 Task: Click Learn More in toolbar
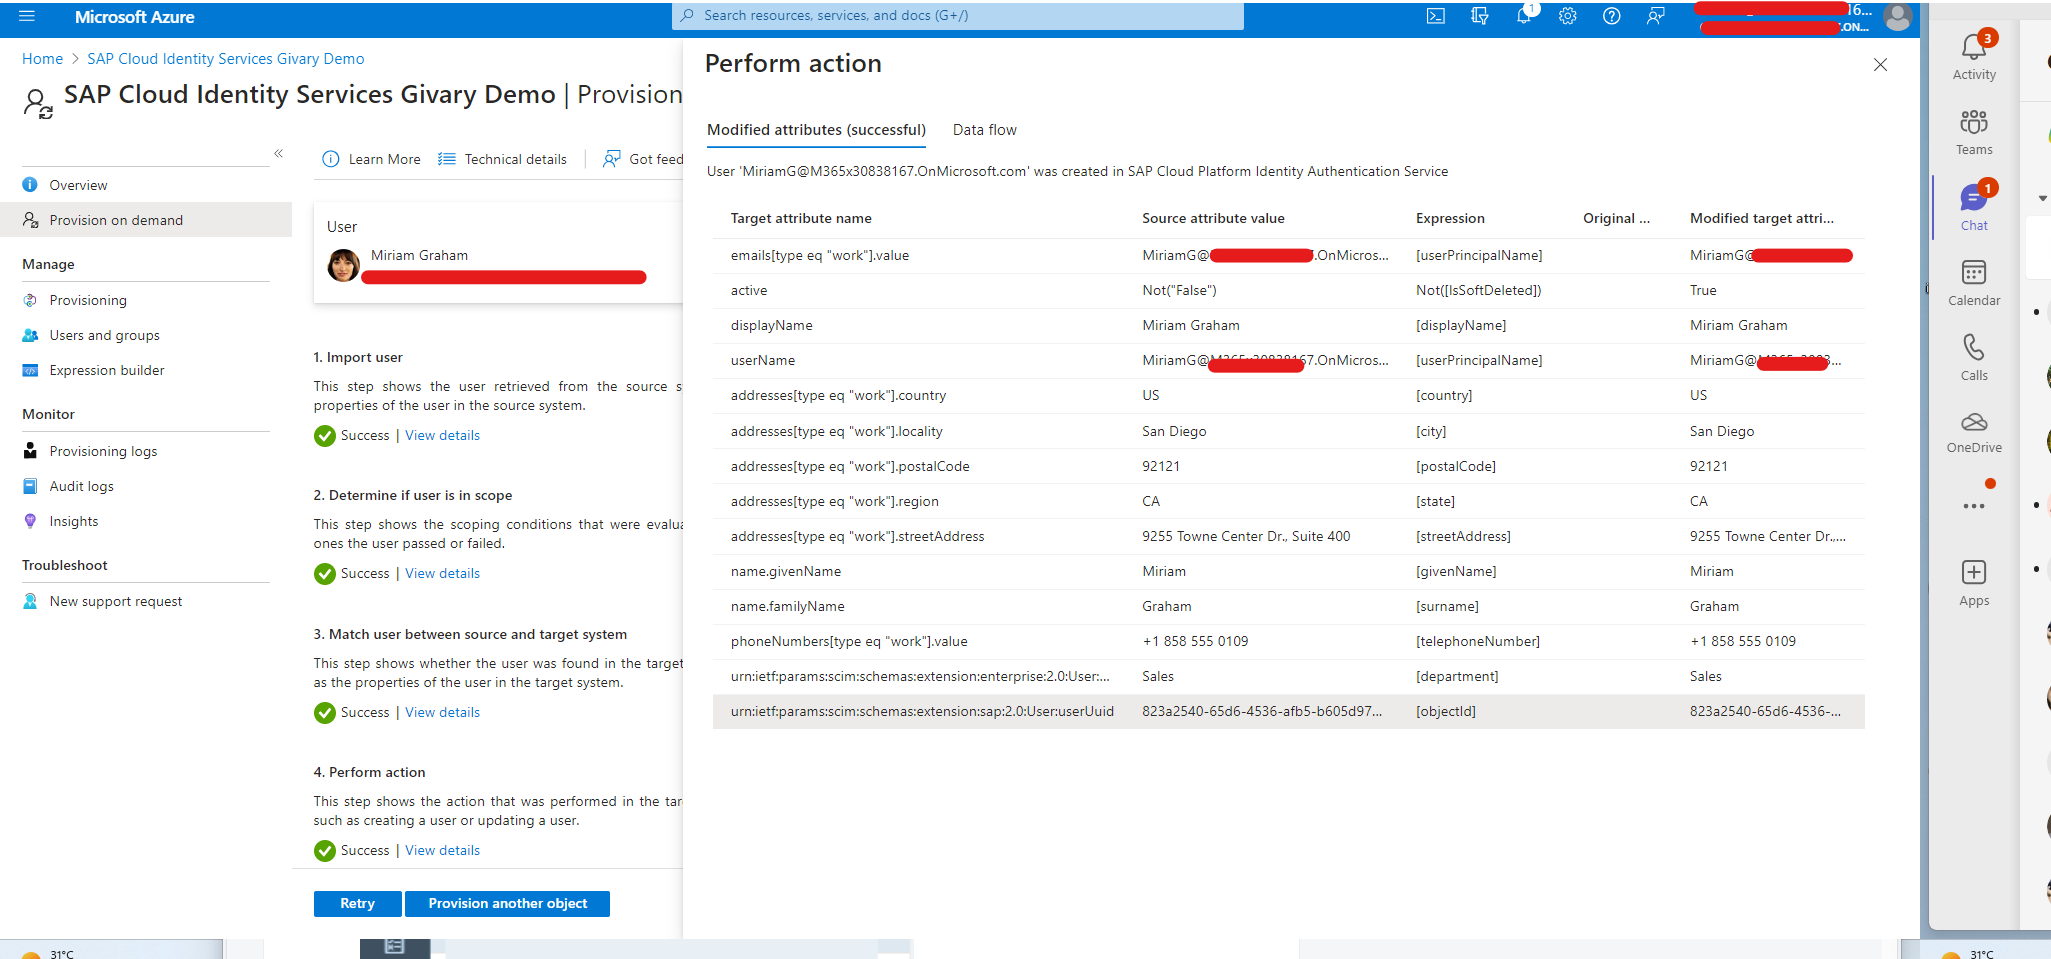[x=372, y=159]
